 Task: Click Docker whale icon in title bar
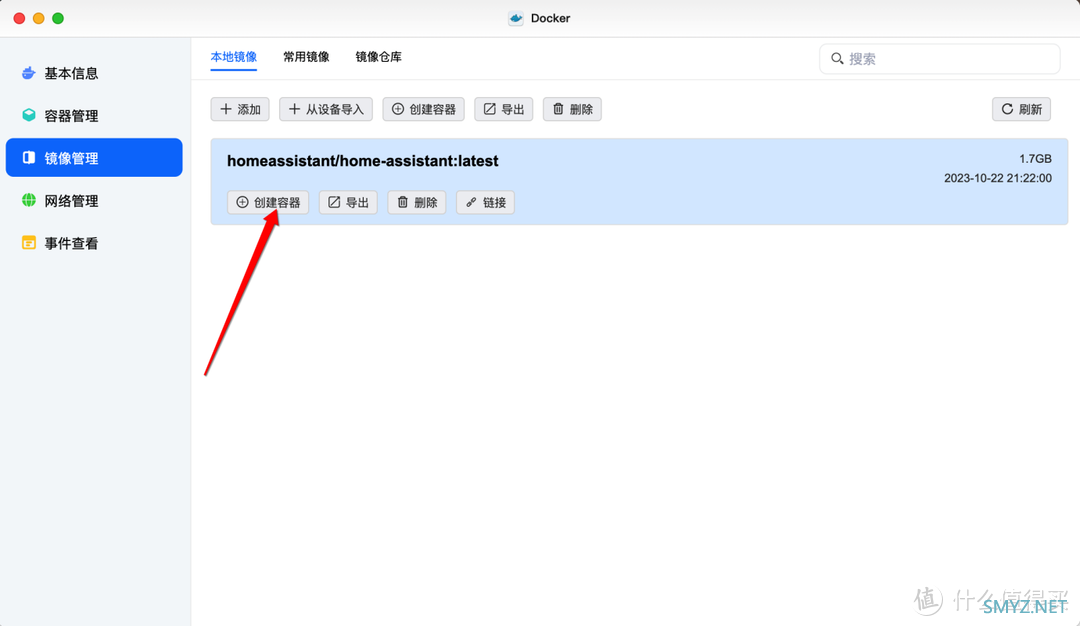[x=516, y=19]
